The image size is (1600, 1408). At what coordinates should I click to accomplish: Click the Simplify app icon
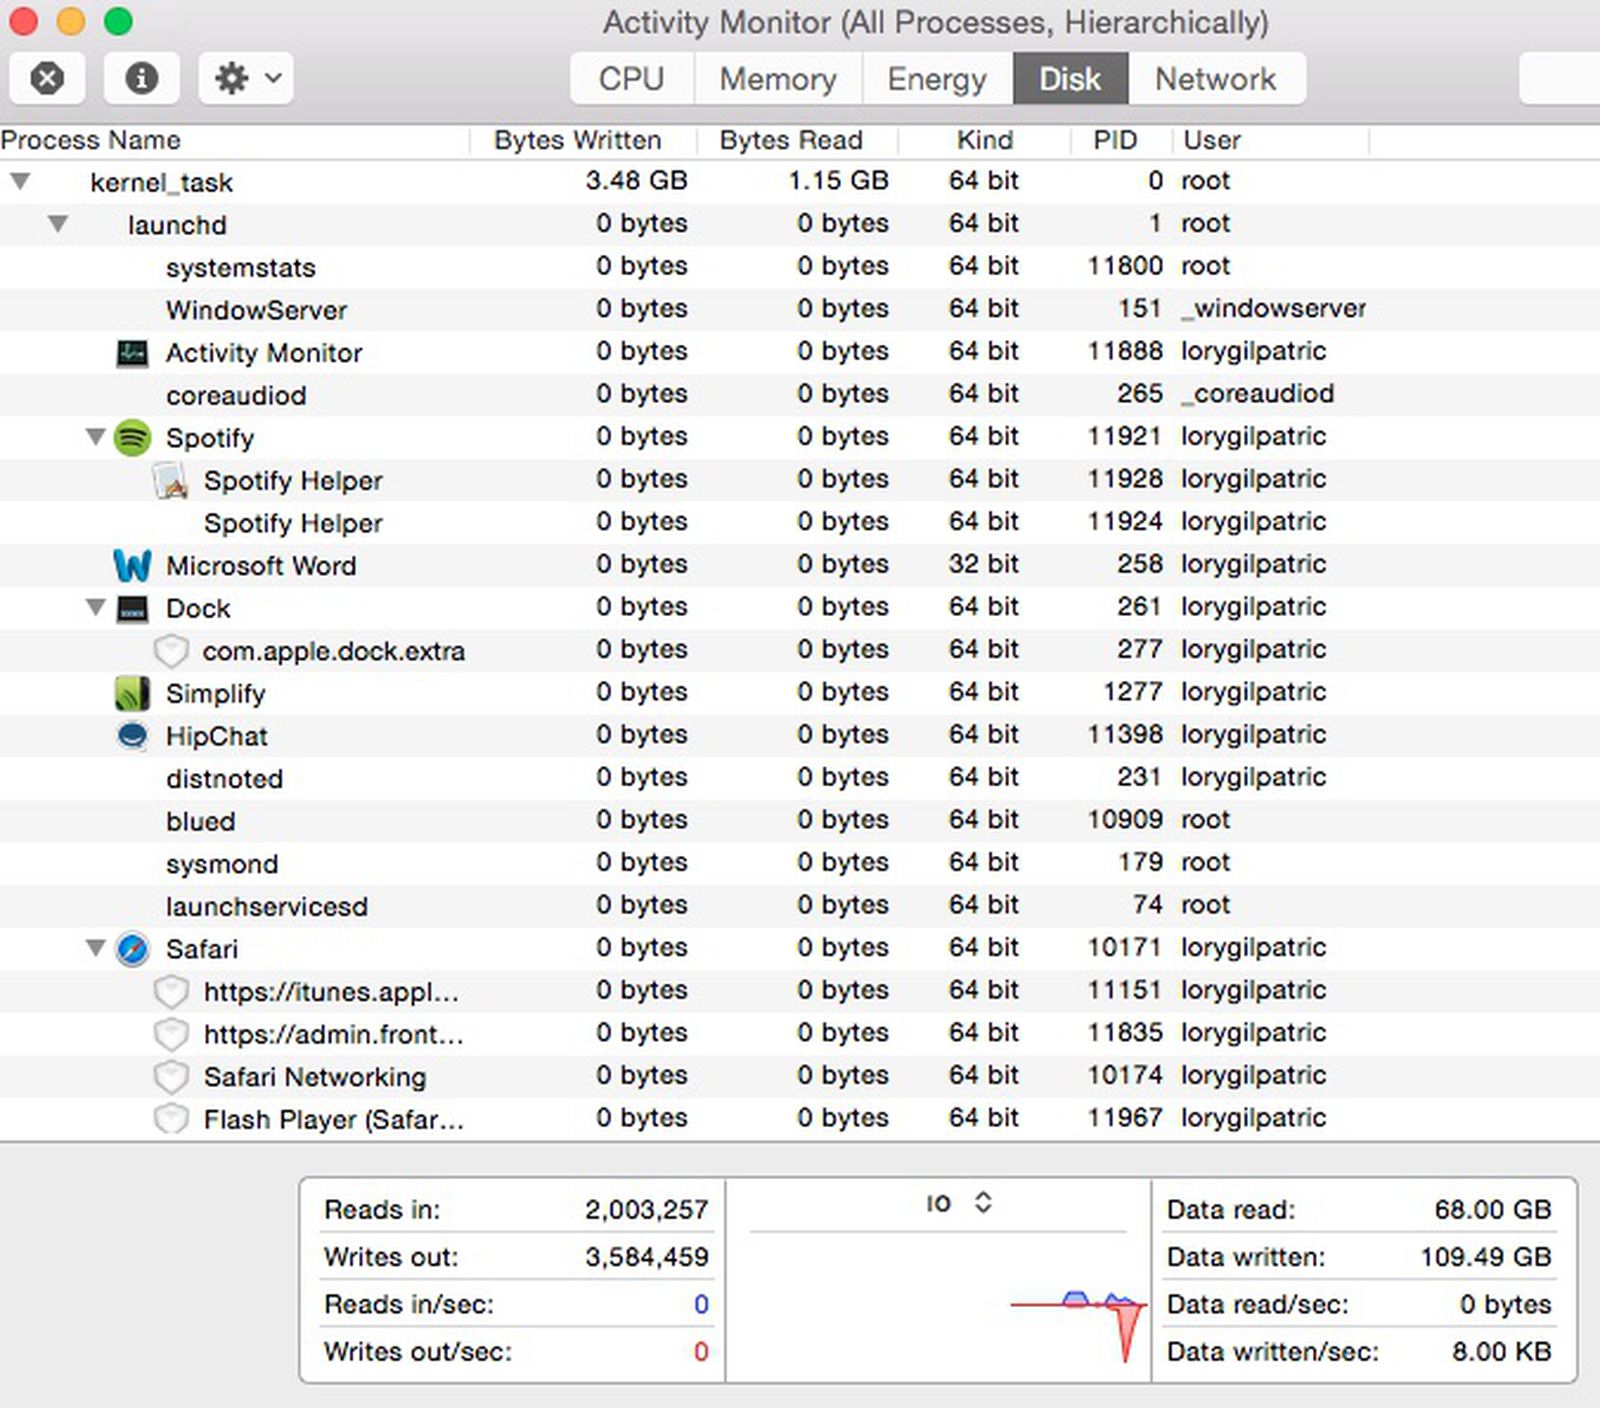point(131,693)
